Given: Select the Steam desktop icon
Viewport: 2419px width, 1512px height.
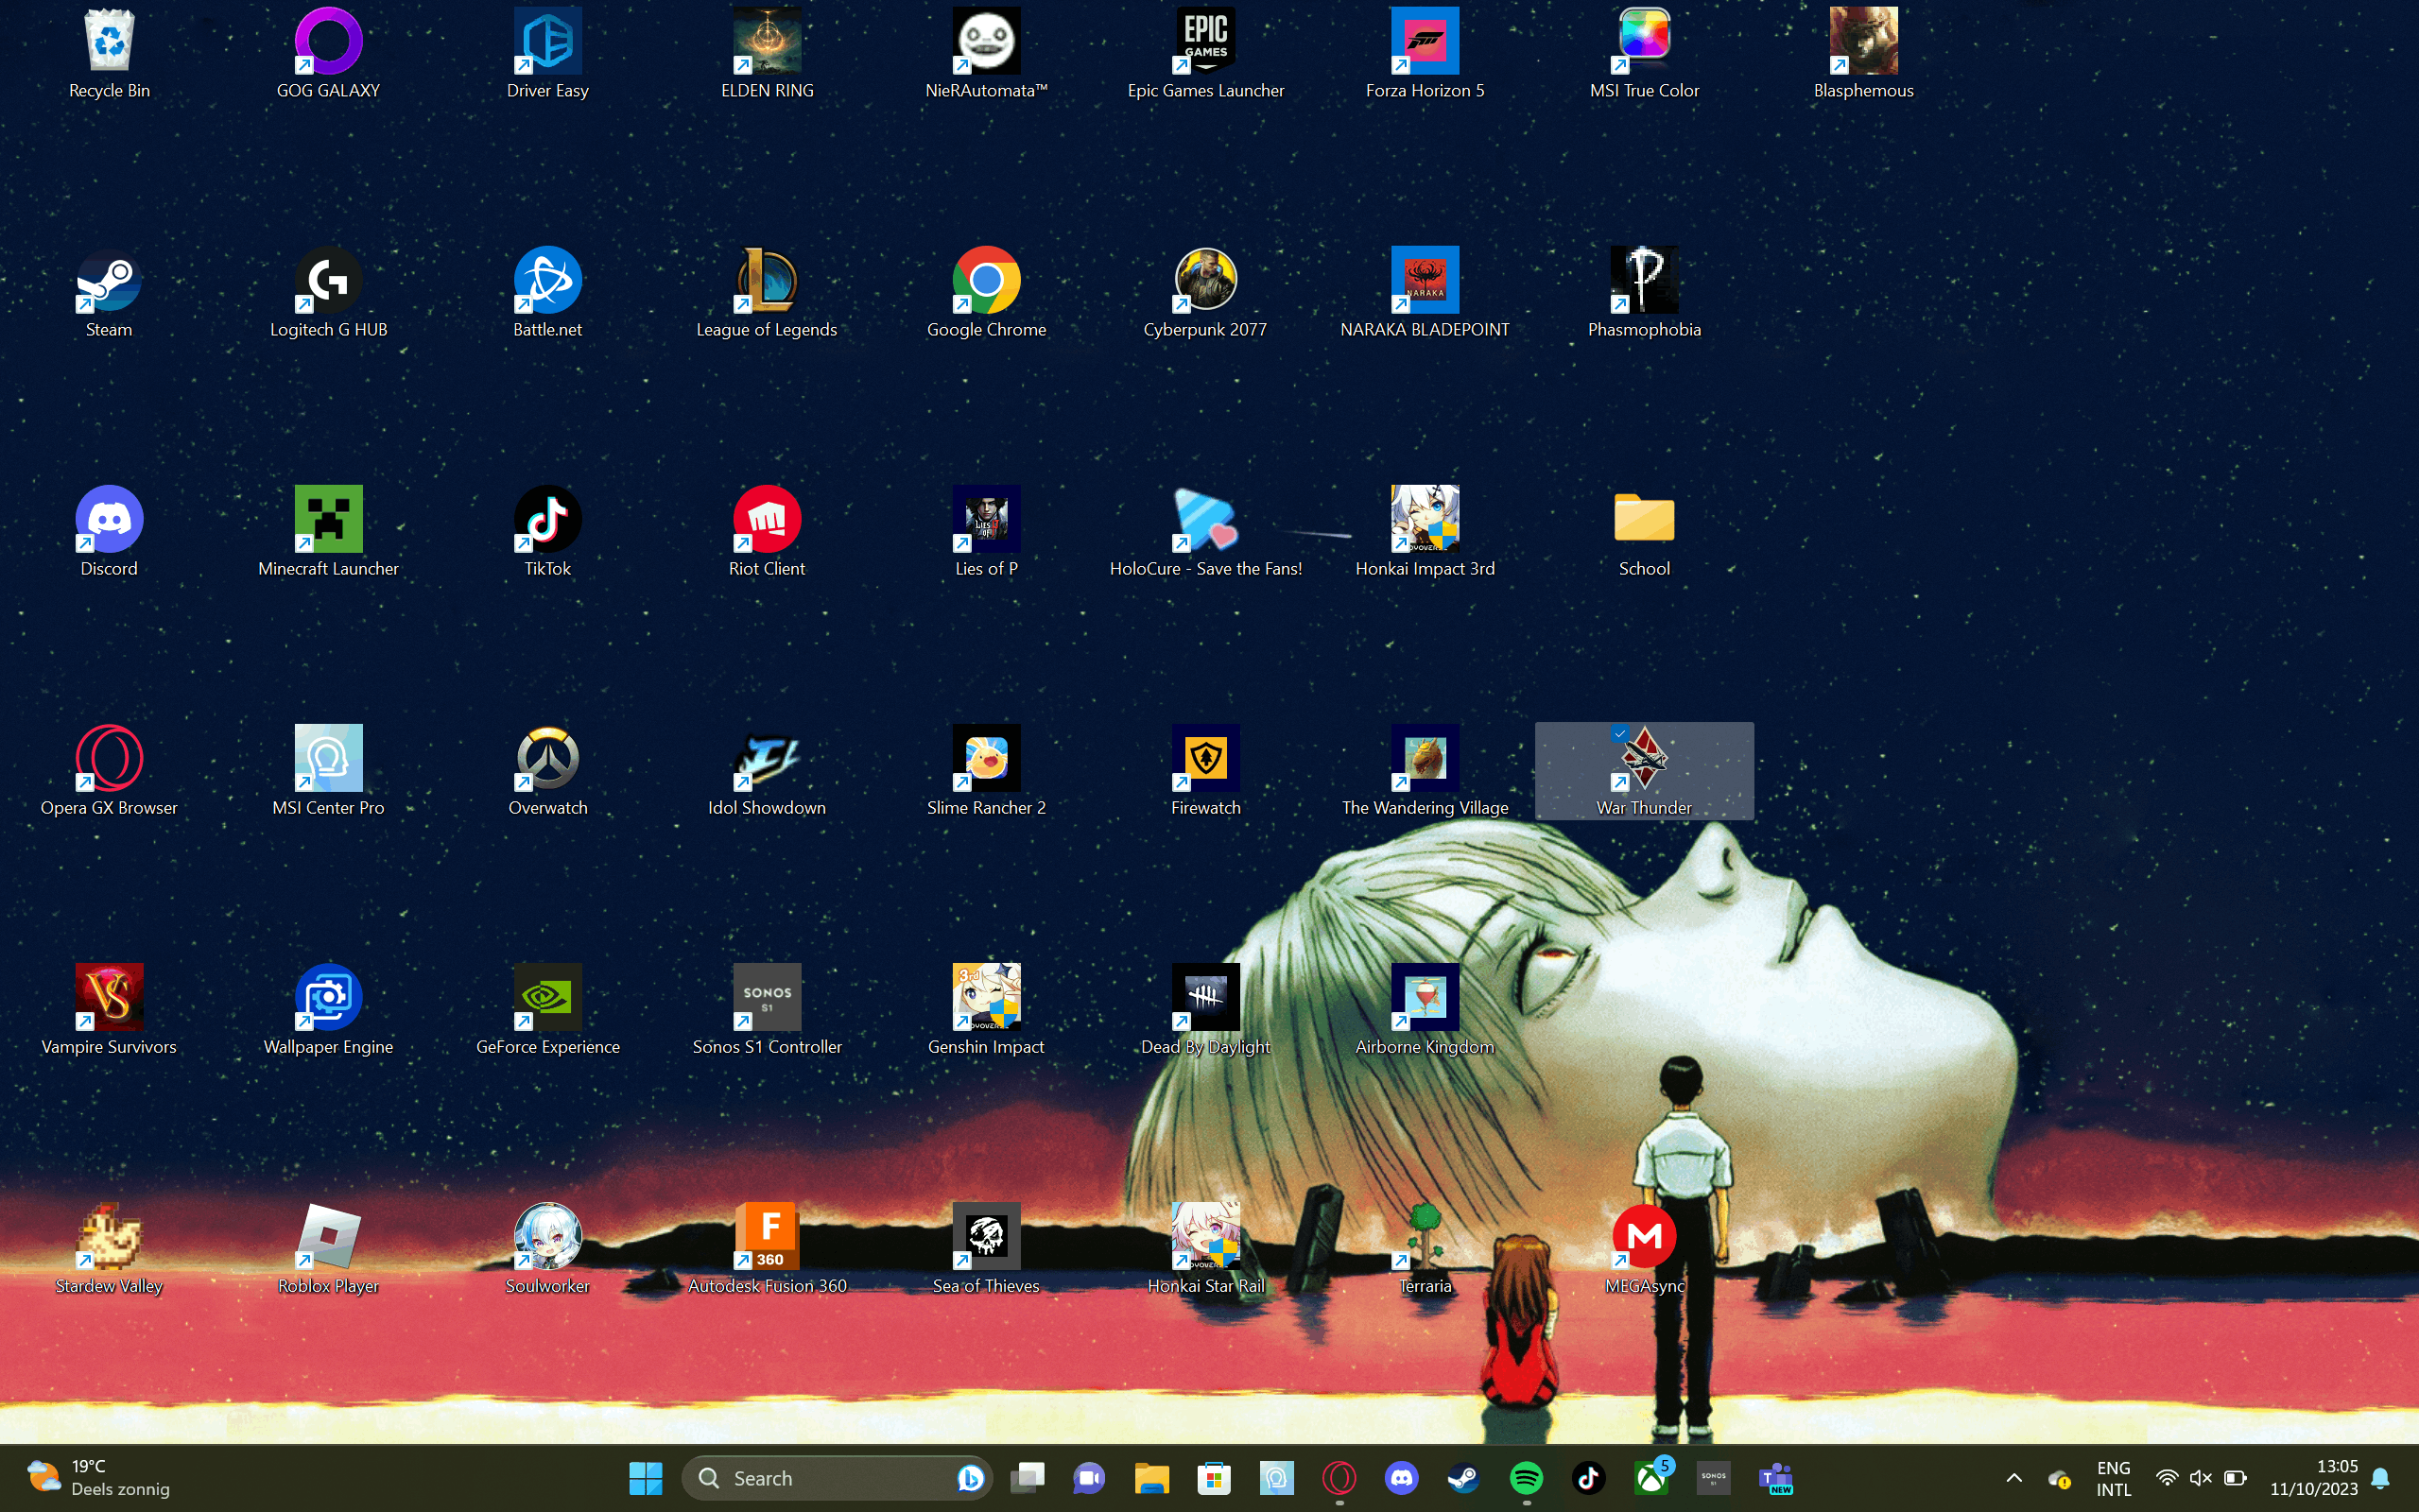Looking at the screenshot, I should click(x=109, y=292).
